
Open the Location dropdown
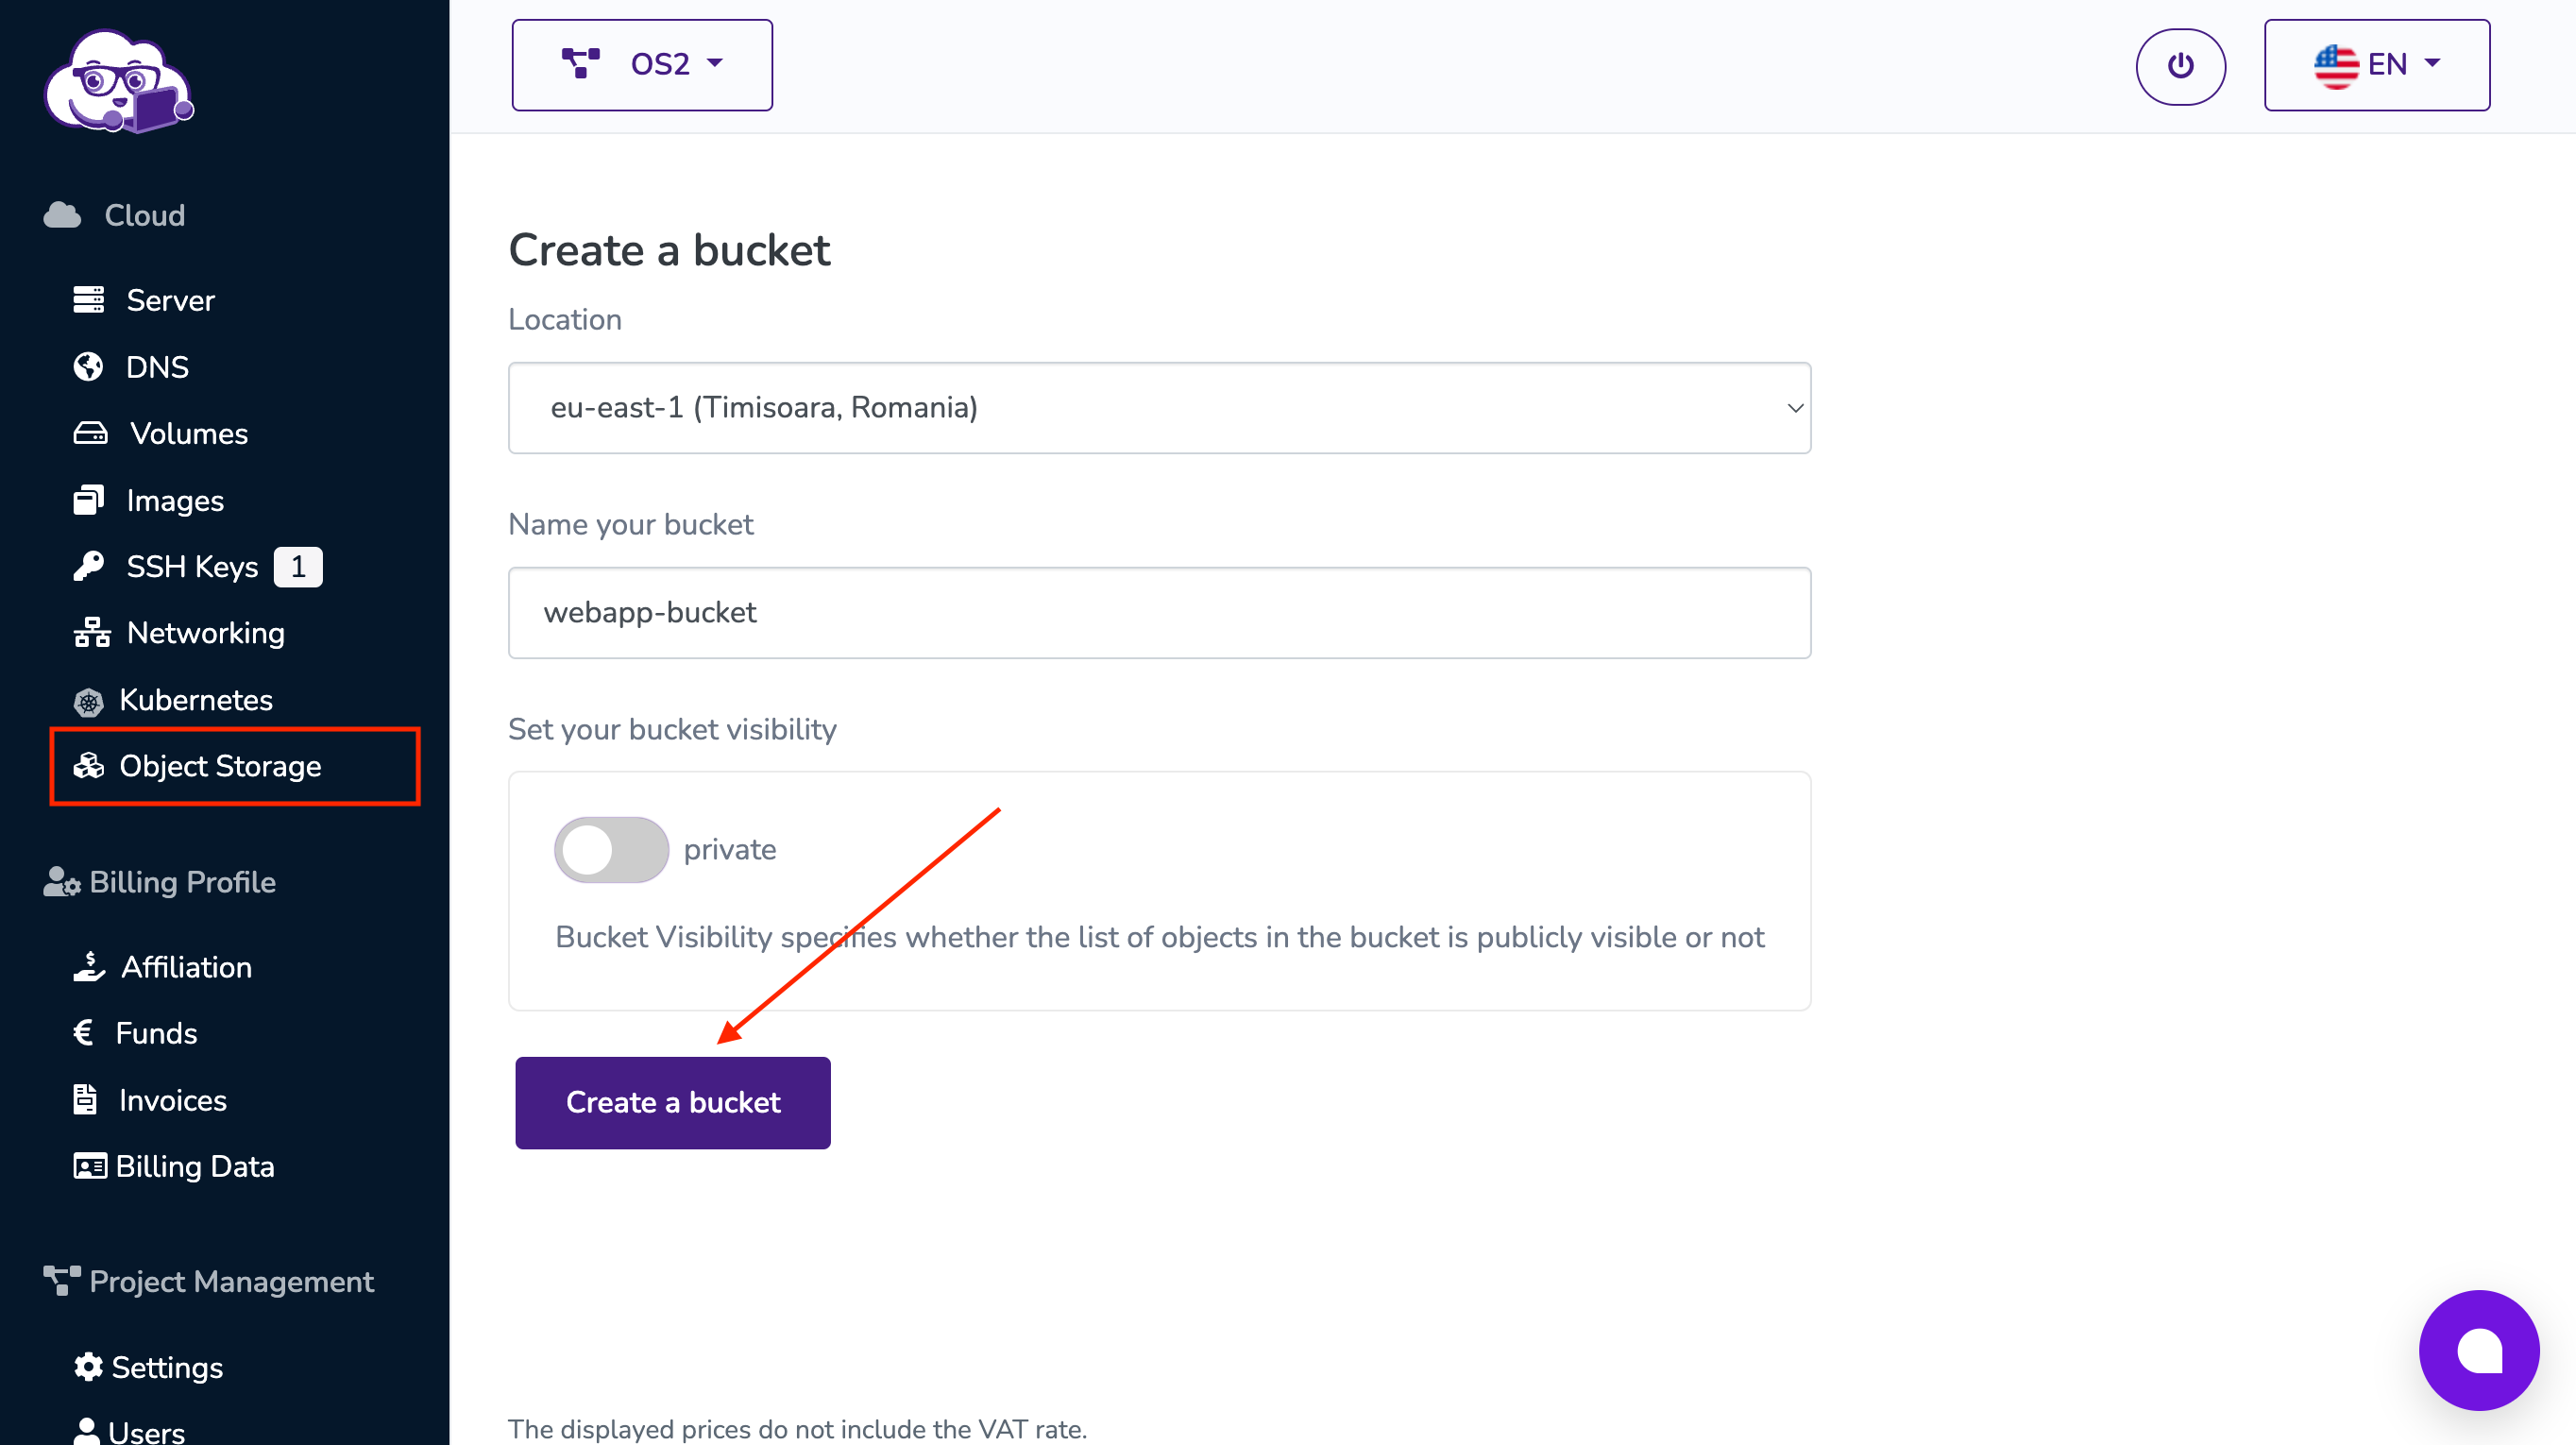coord(1158,407)
